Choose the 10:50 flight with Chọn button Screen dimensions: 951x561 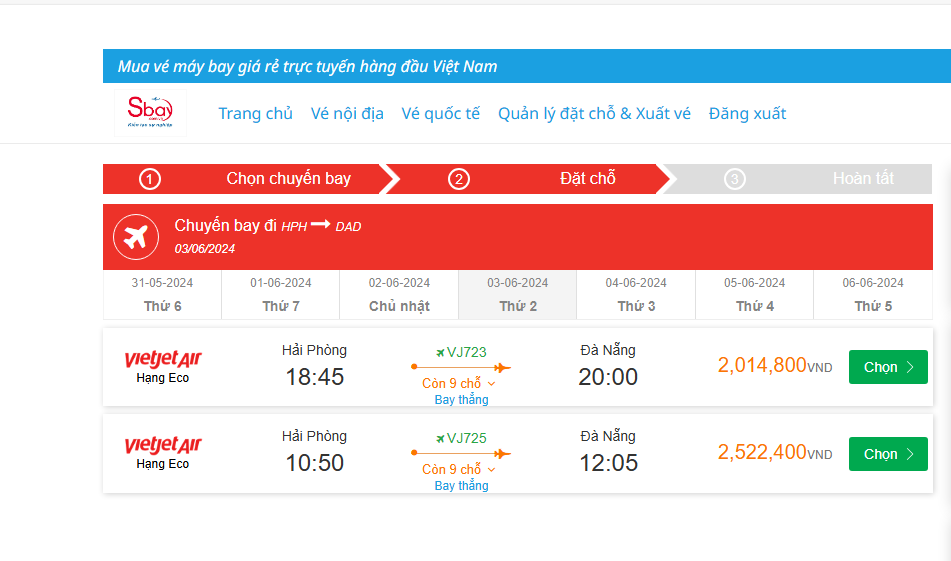[888, 454]
